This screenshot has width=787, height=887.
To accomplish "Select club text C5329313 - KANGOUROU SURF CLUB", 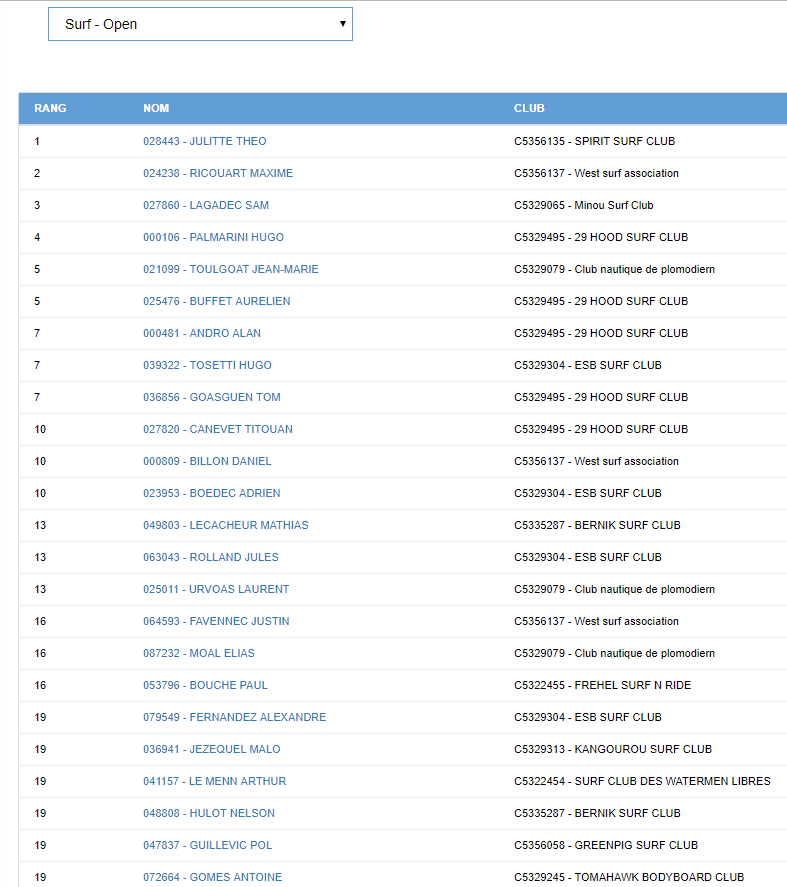I will [x=613, y=748].
